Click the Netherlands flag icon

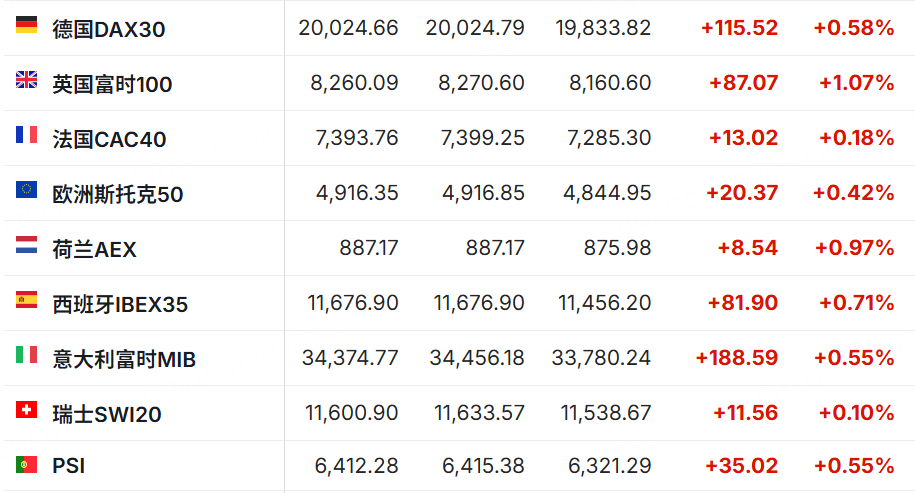coord(26,245)
